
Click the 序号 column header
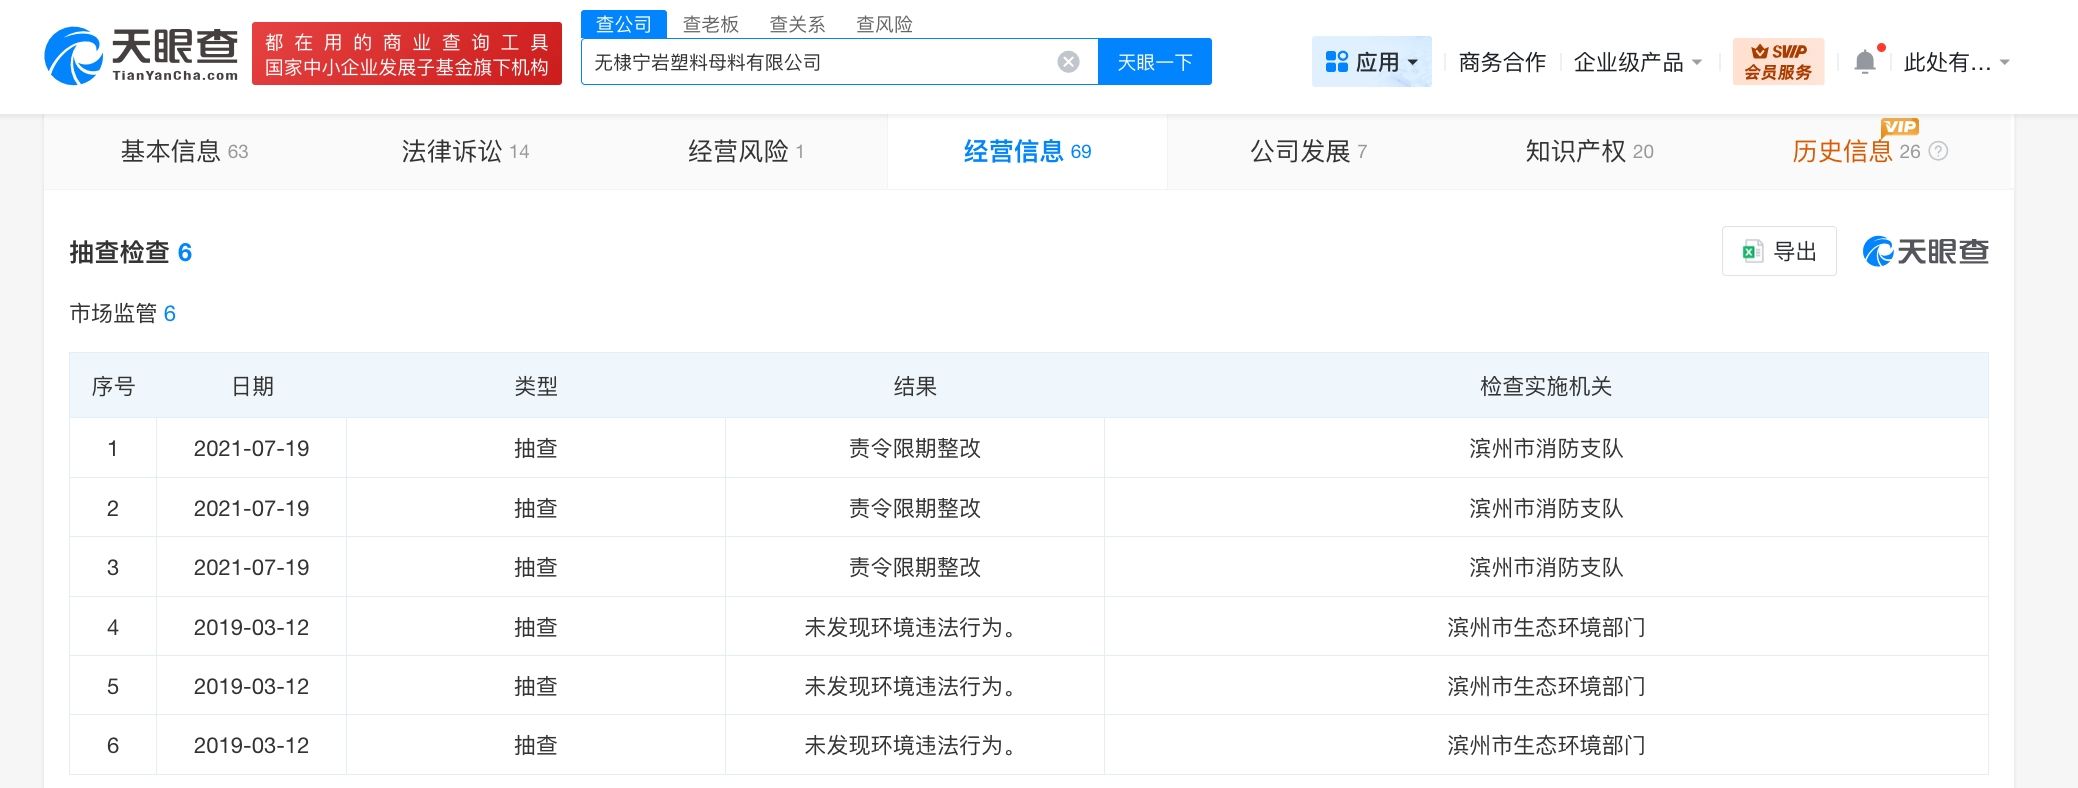point(113,387)
